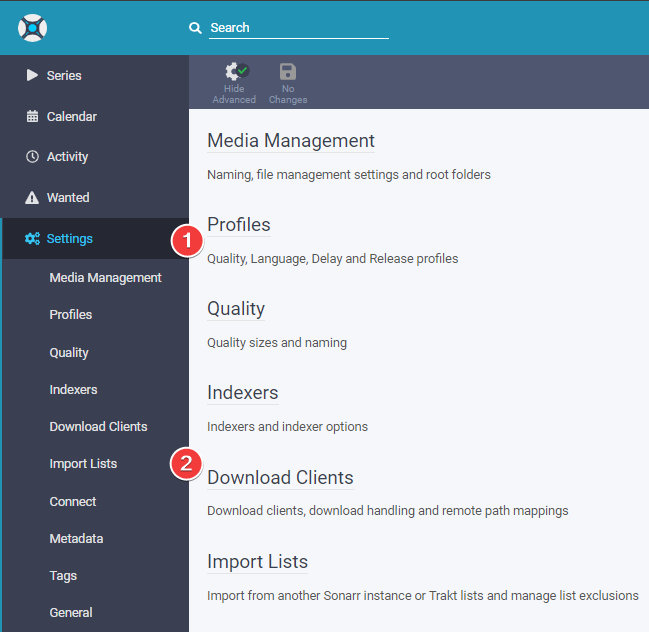Viewport: 649px width, 632px height.
Task: Type in the Search input field
Action: point(298,28)
